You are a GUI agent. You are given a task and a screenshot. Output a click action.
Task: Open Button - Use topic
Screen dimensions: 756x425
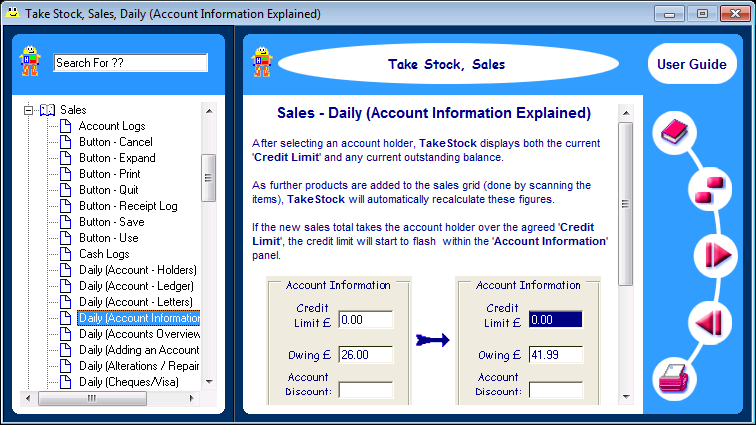pos(108,238)
